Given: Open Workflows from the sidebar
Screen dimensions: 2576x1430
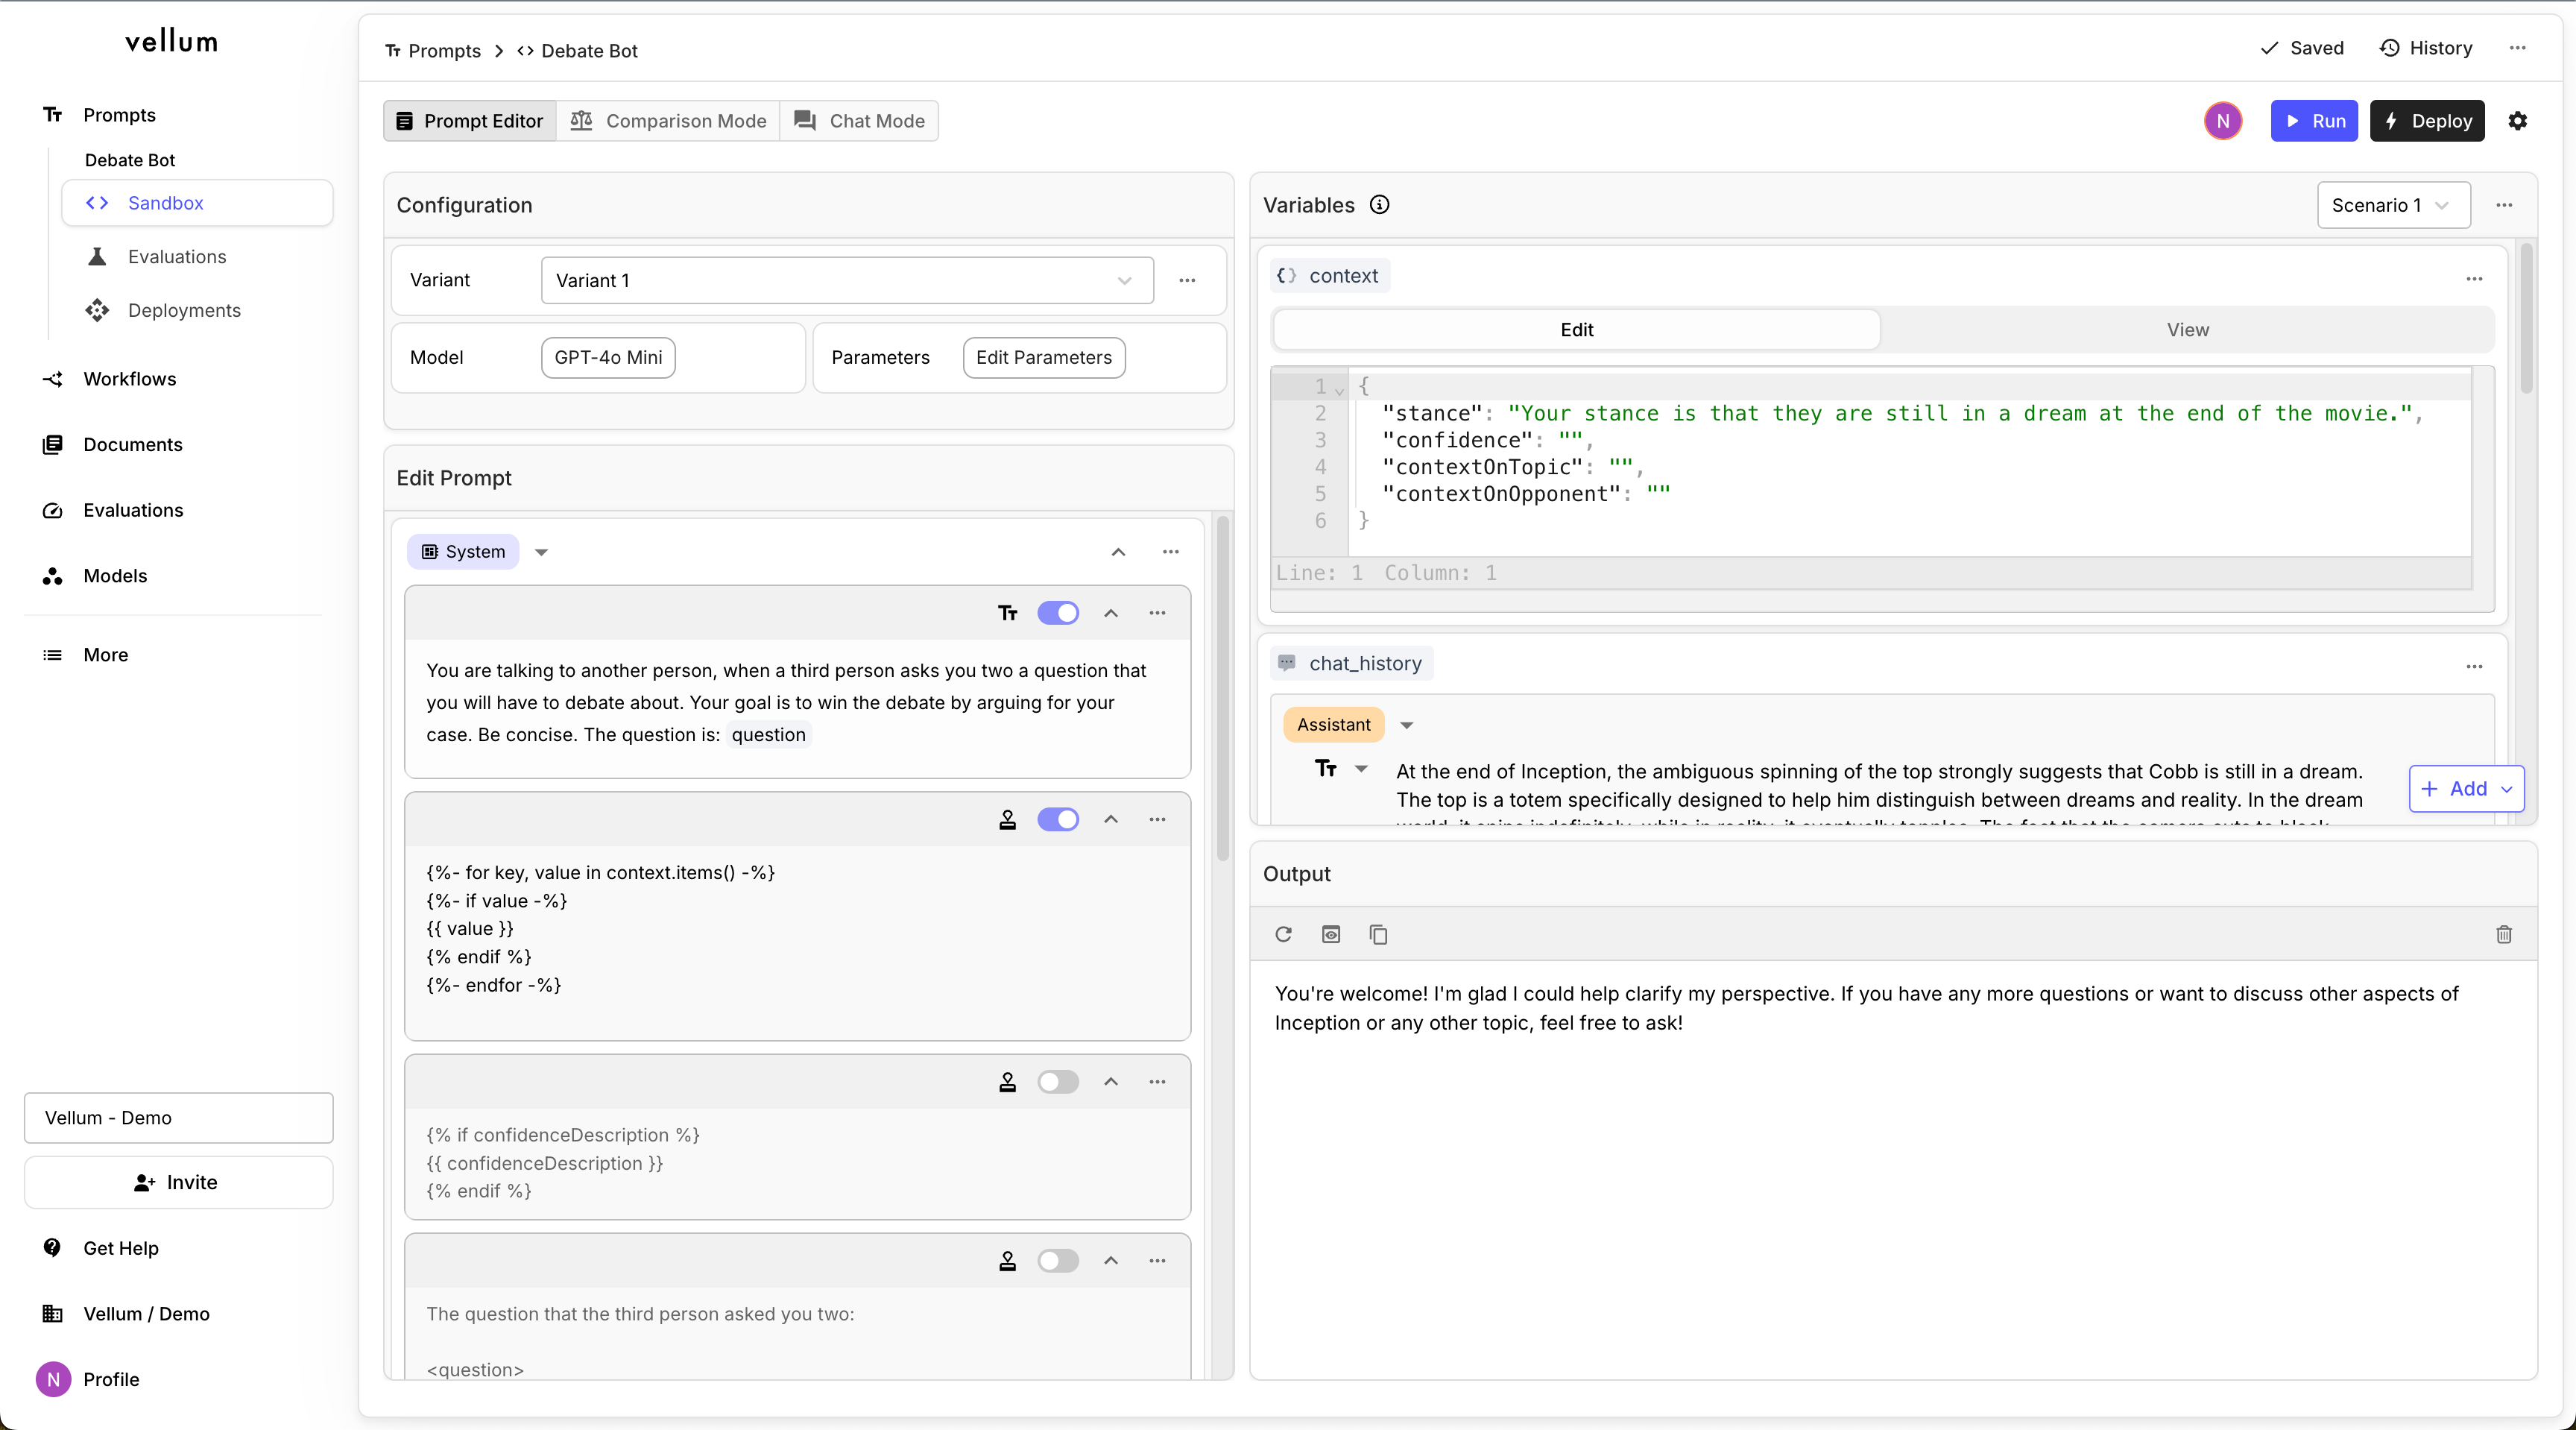Looking at the screenshot, I should point(129,379).
